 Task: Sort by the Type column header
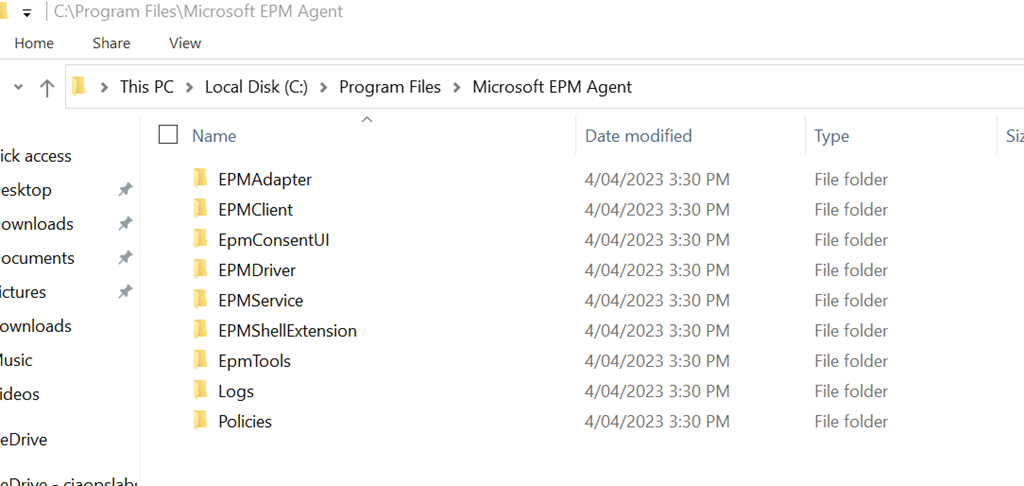832,136
